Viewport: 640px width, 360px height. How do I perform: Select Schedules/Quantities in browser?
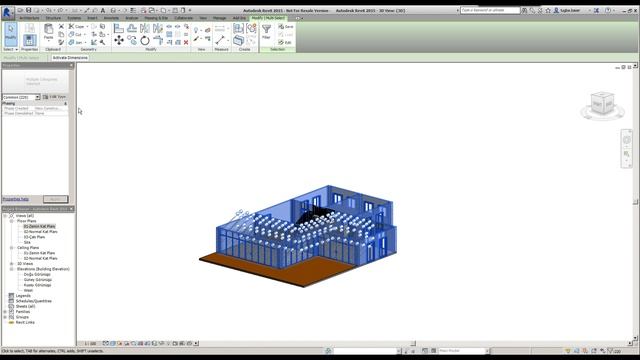[x=34, y=301]
